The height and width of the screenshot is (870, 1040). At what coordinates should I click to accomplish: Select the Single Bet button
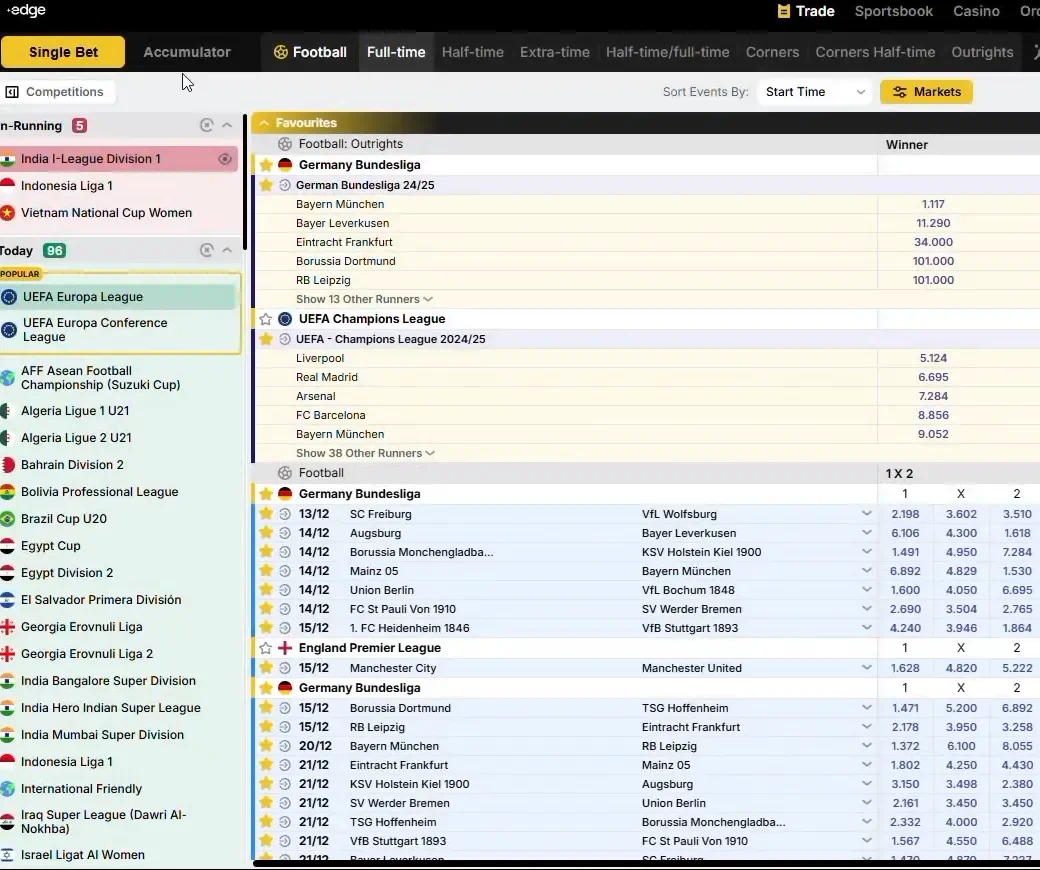[63, 52]
